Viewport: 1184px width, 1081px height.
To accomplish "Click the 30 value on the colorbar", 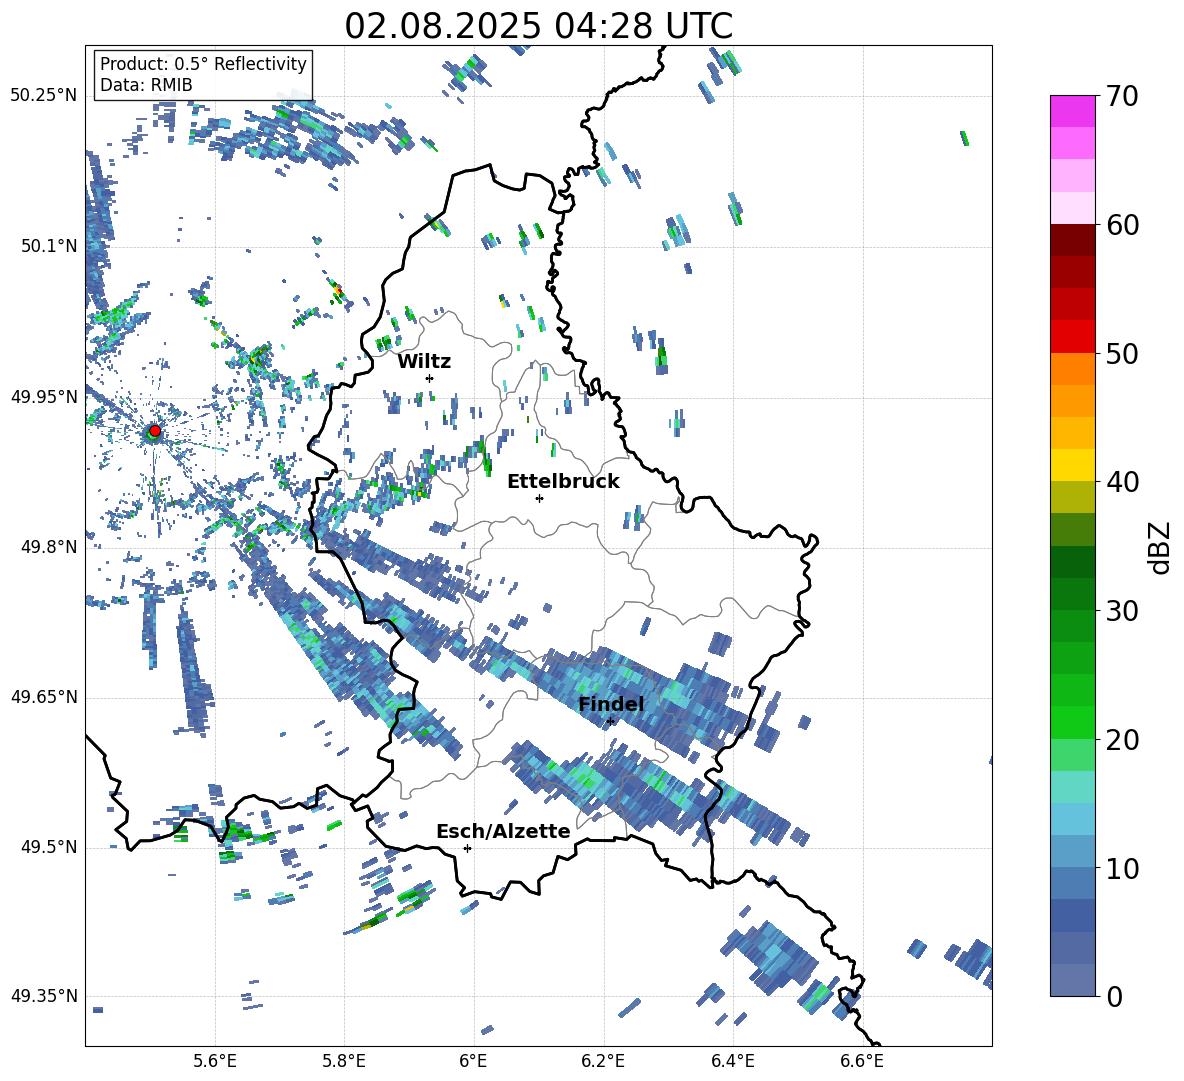I will 1122,611.
